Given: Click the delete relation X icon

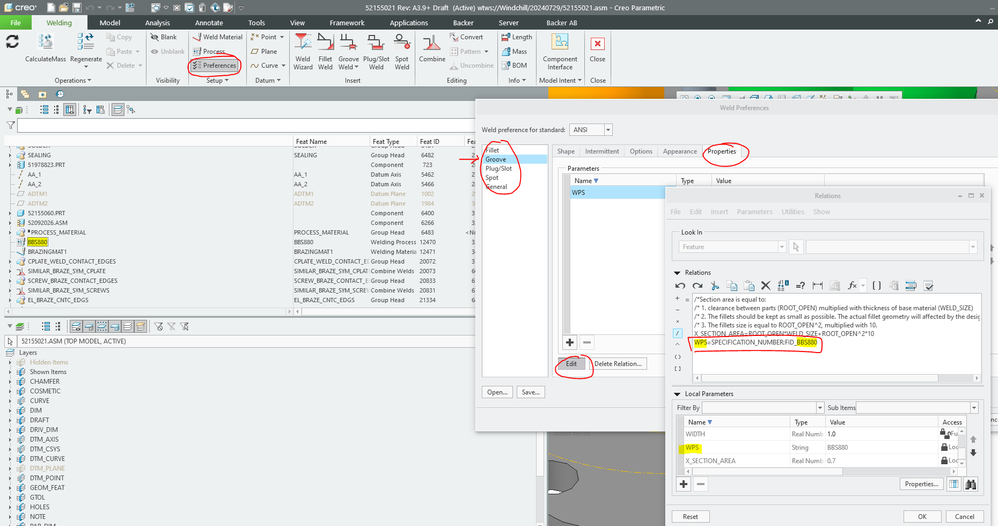Looking at the screenshot, I should click(x=765, y=285).
